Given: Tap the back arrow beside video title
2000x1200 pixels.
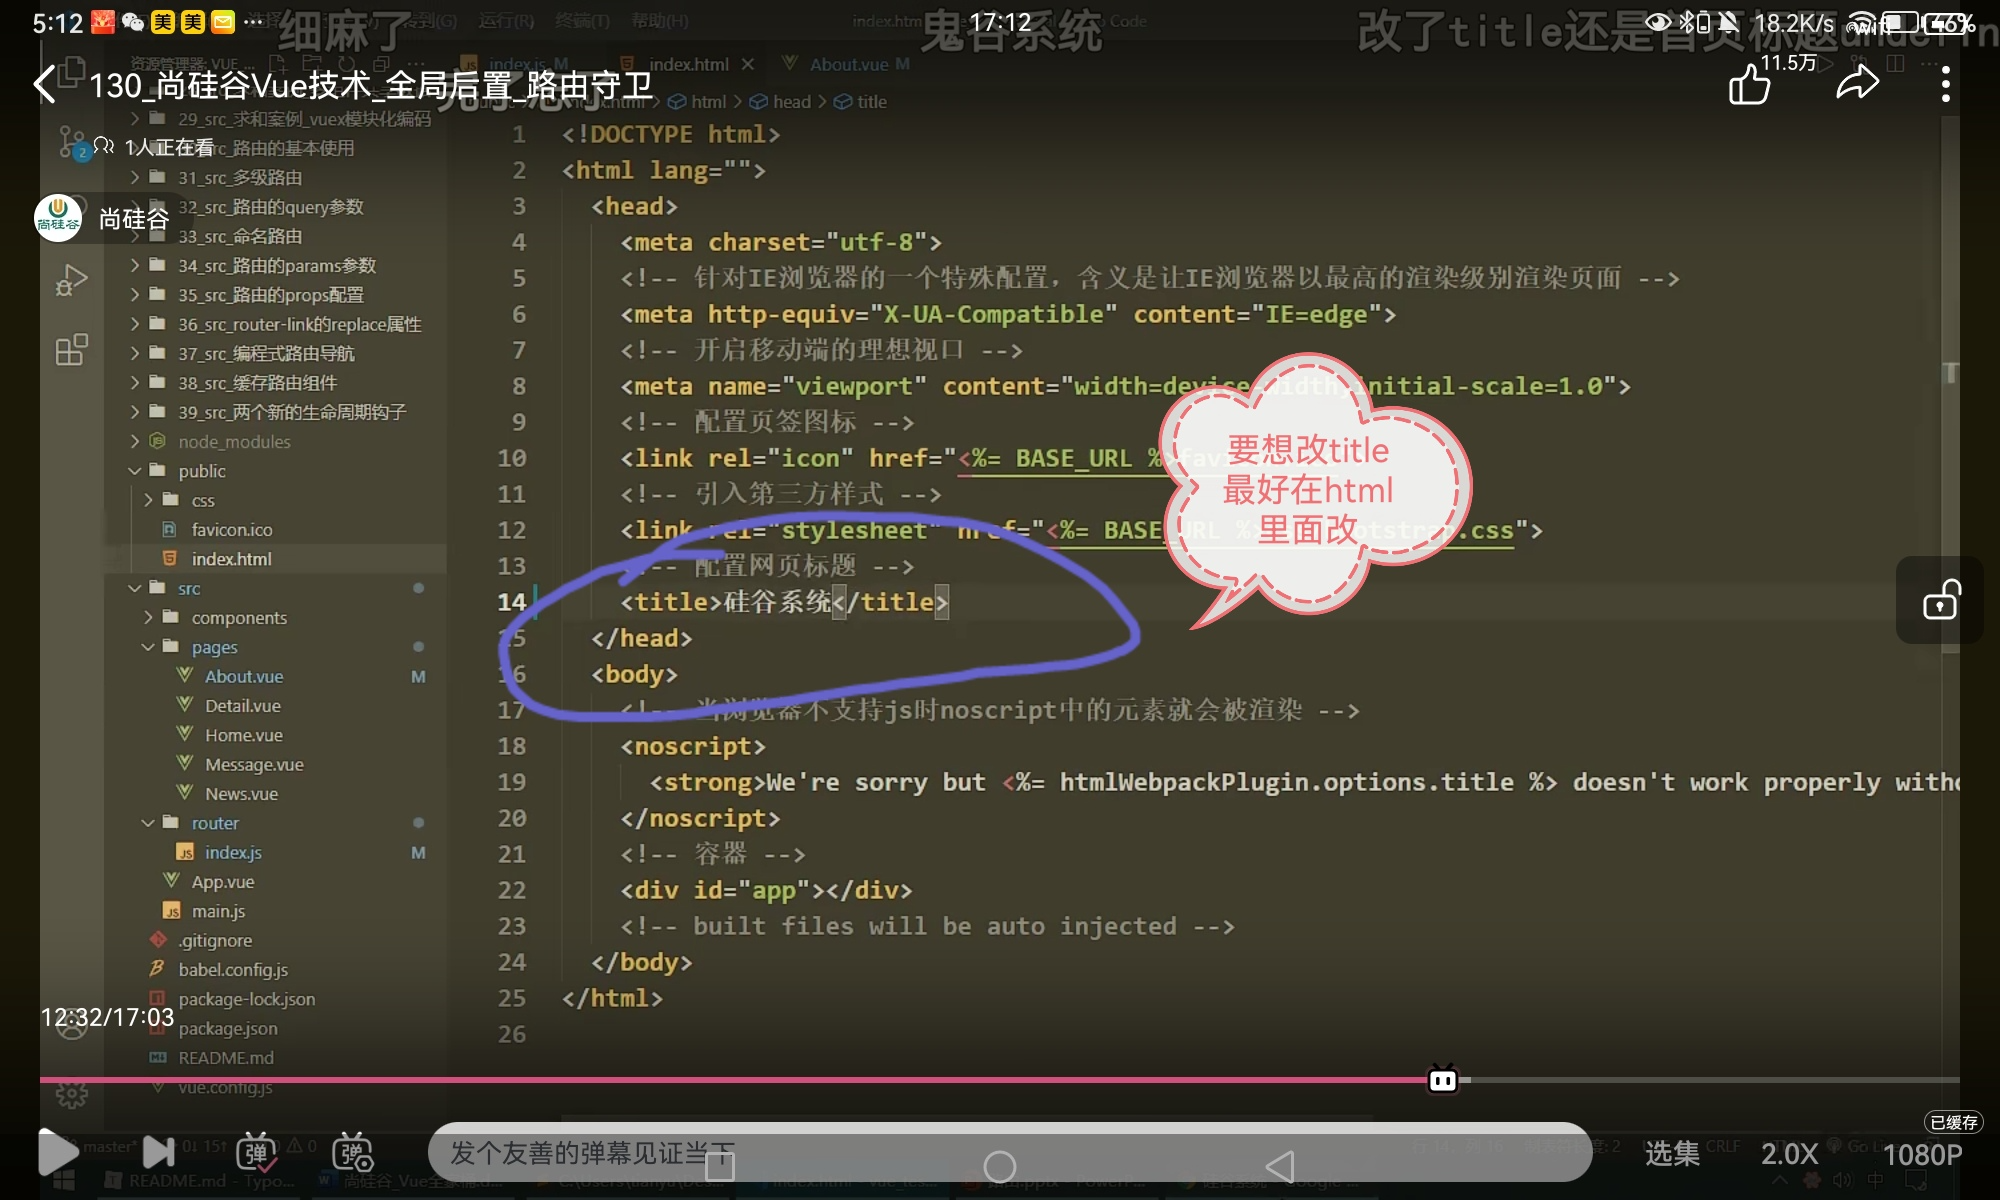Looking at the screenshot, I should click(45, 85).
